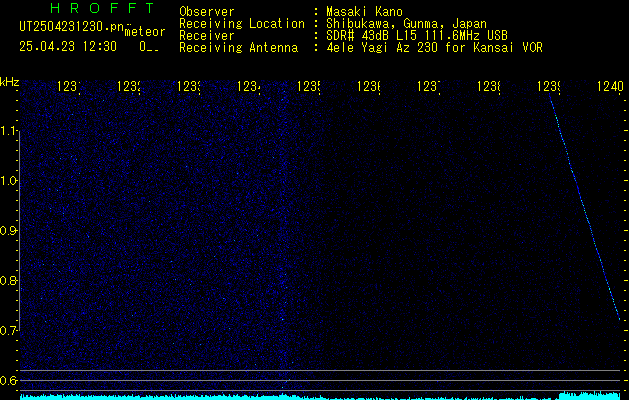Select the receiver value SDR# 43dB L15 111.6MHz USB
The height and width of the screenshot is (400, 629).
point(417,36)
